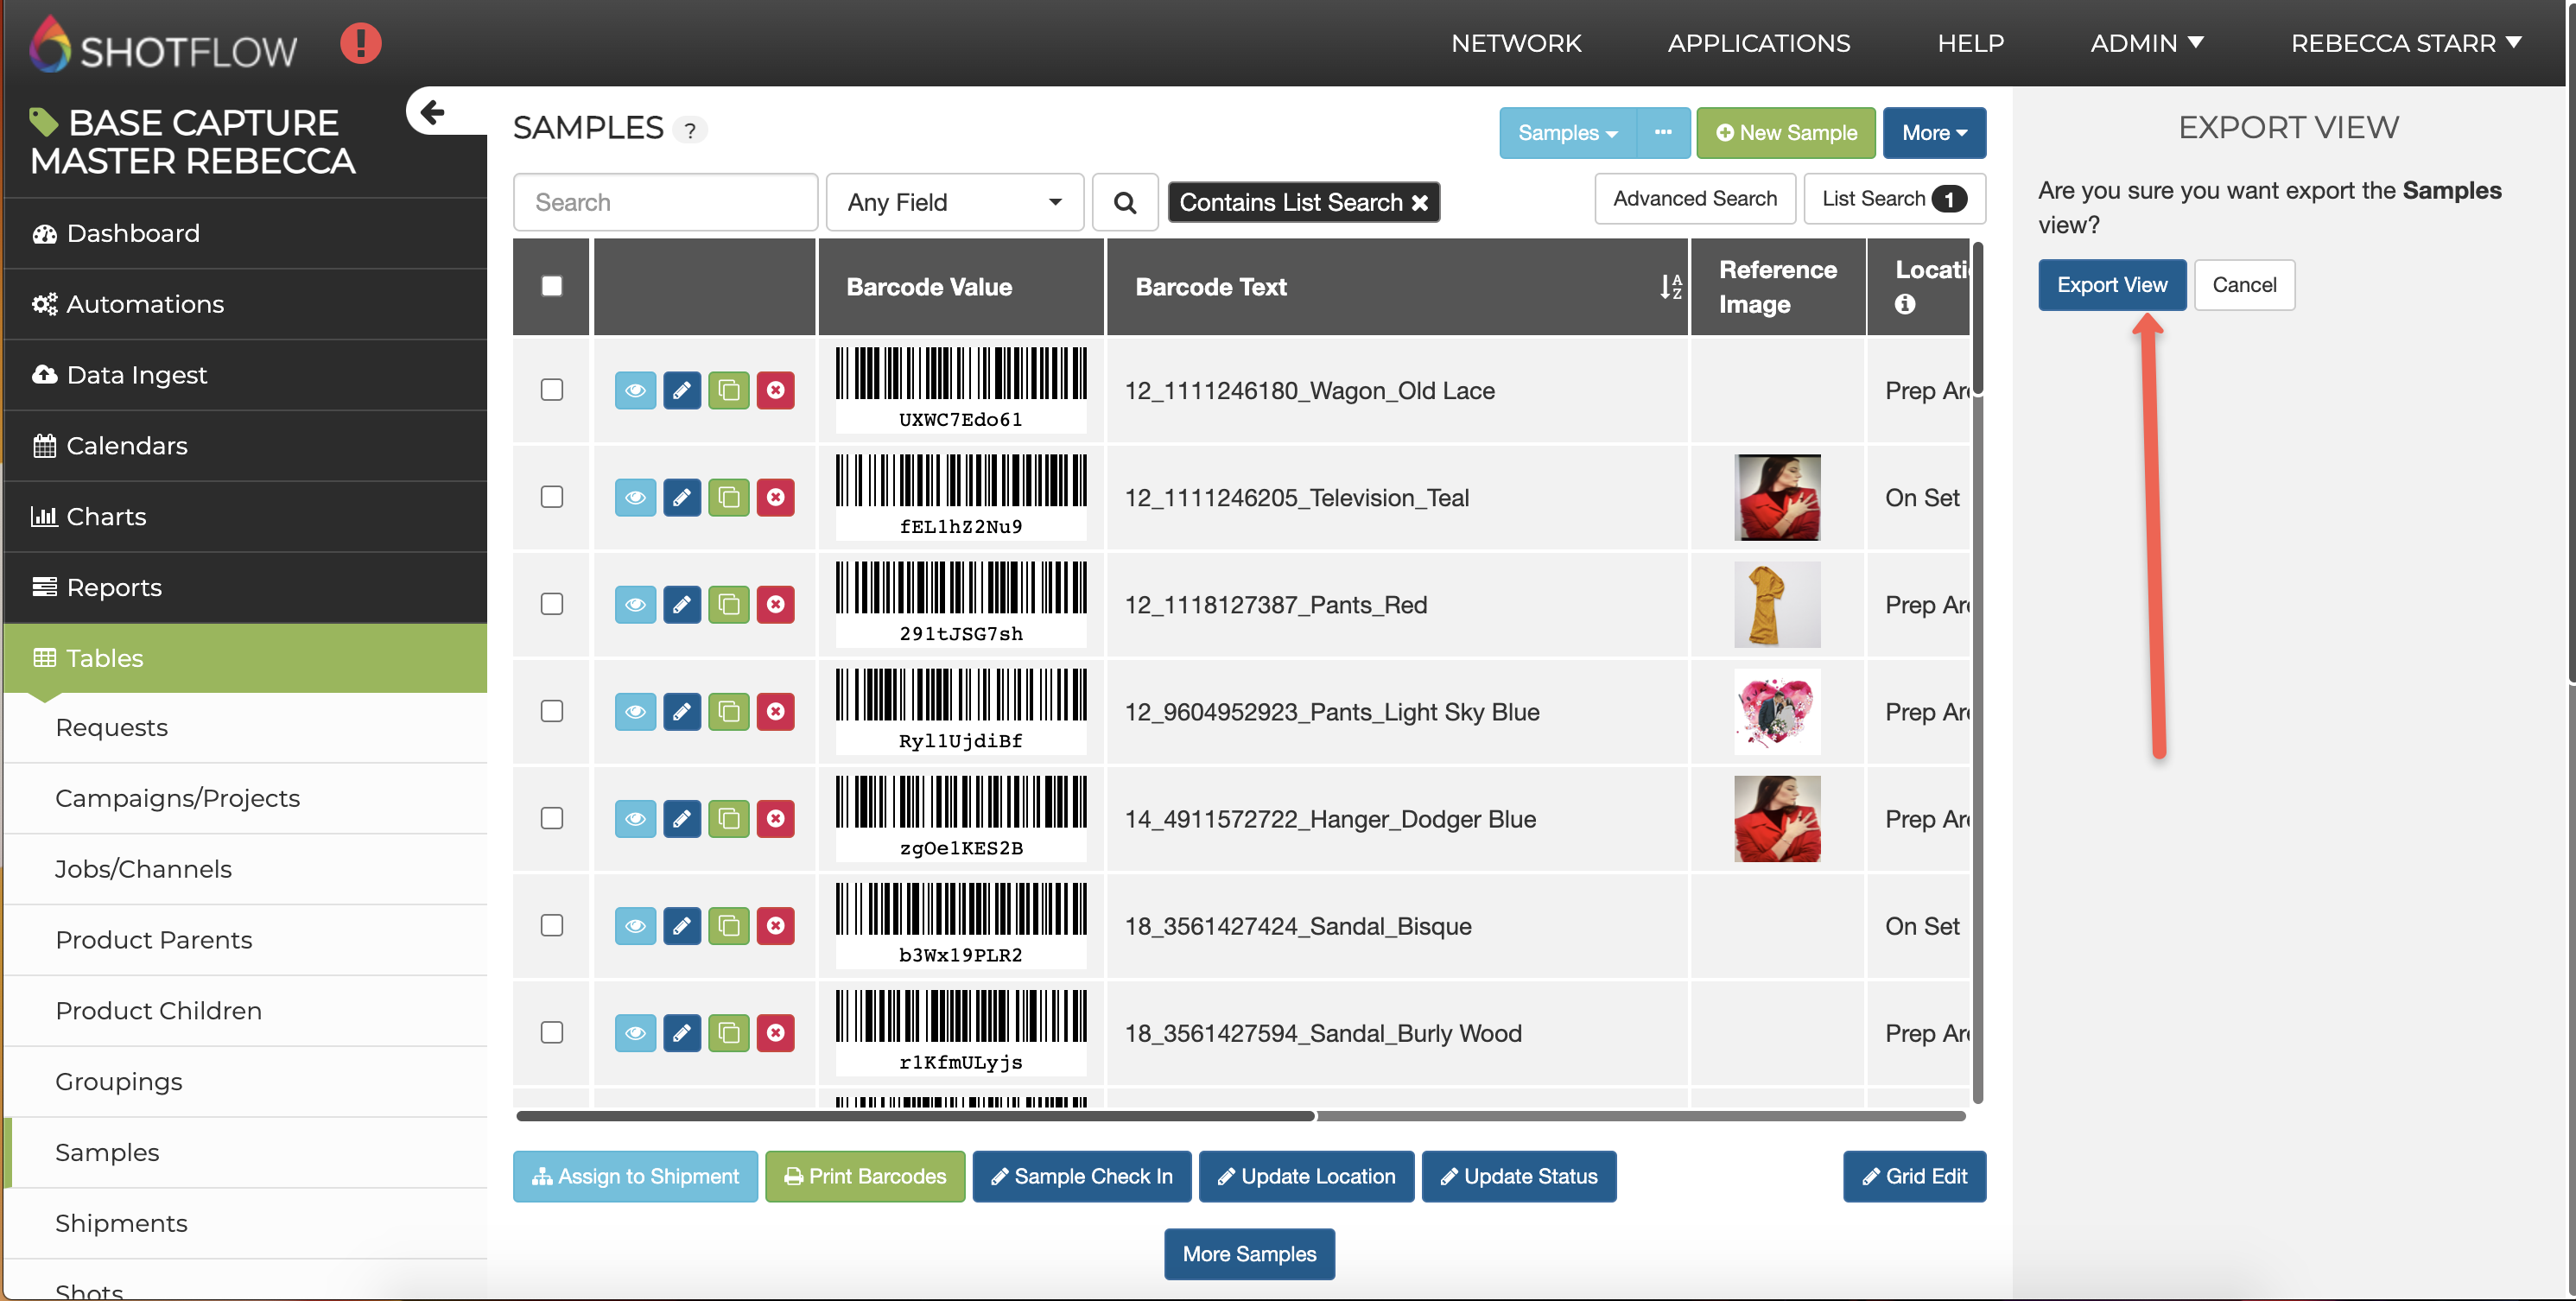This screenshot has width=2576, height=1301.
Task: Click the Television_Teal reference image thumbnail
Action: click(x=1776, y=497)
